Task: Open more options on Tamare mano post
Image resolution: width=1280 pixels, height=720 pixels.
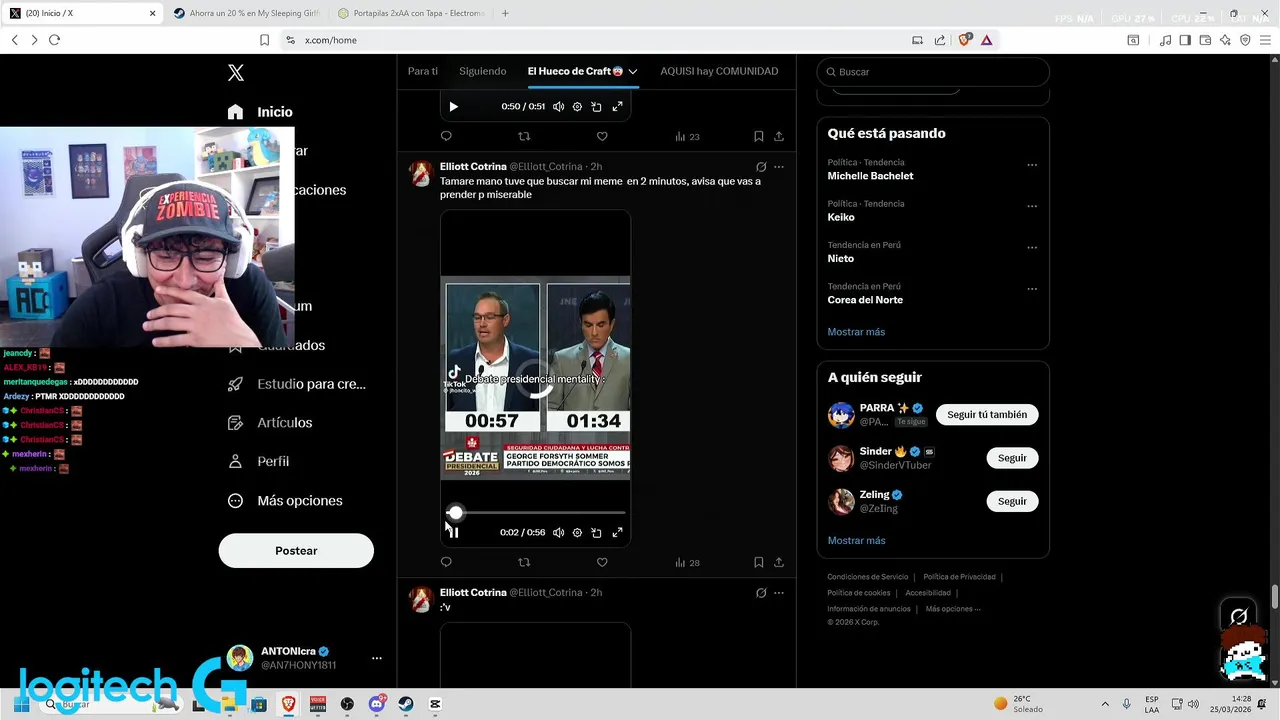Action: 779,167
